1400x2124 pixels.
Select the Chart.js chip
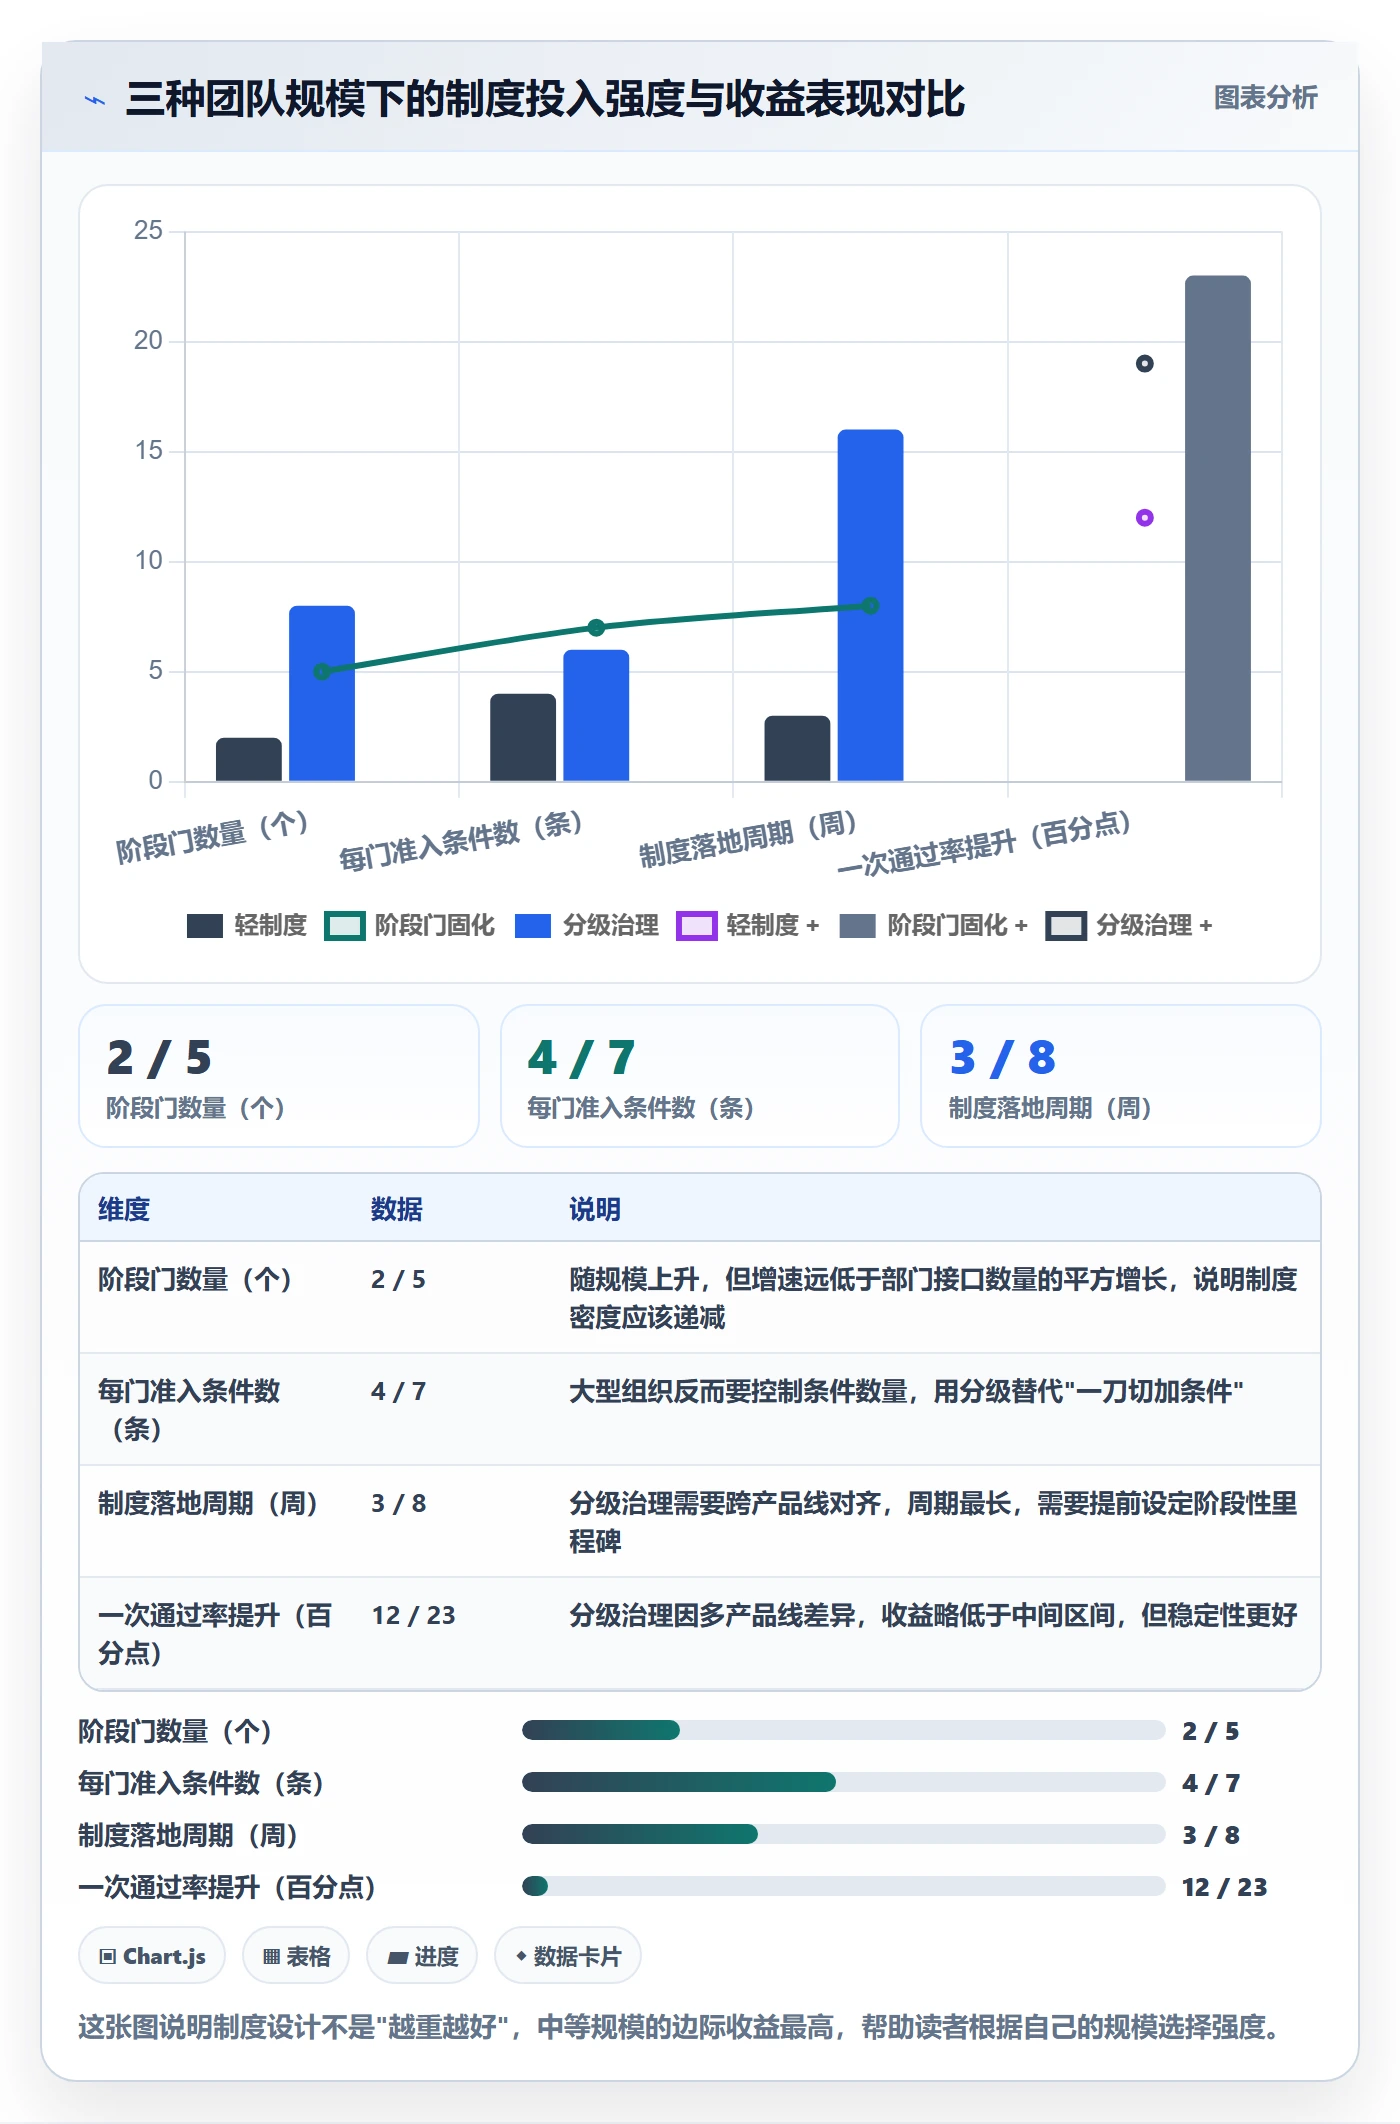point(152,1956)
